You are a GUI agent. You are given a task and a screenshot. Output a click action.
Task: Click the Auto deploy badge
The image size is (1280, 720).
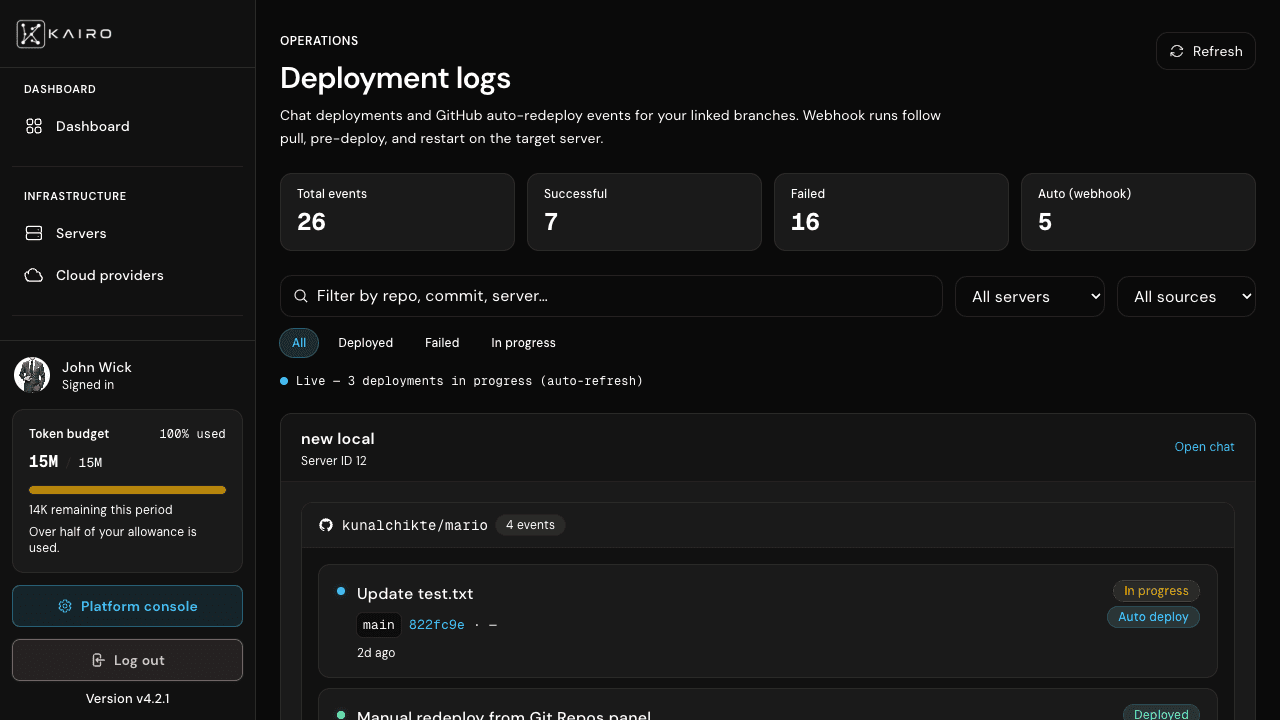coord(1153,617)
